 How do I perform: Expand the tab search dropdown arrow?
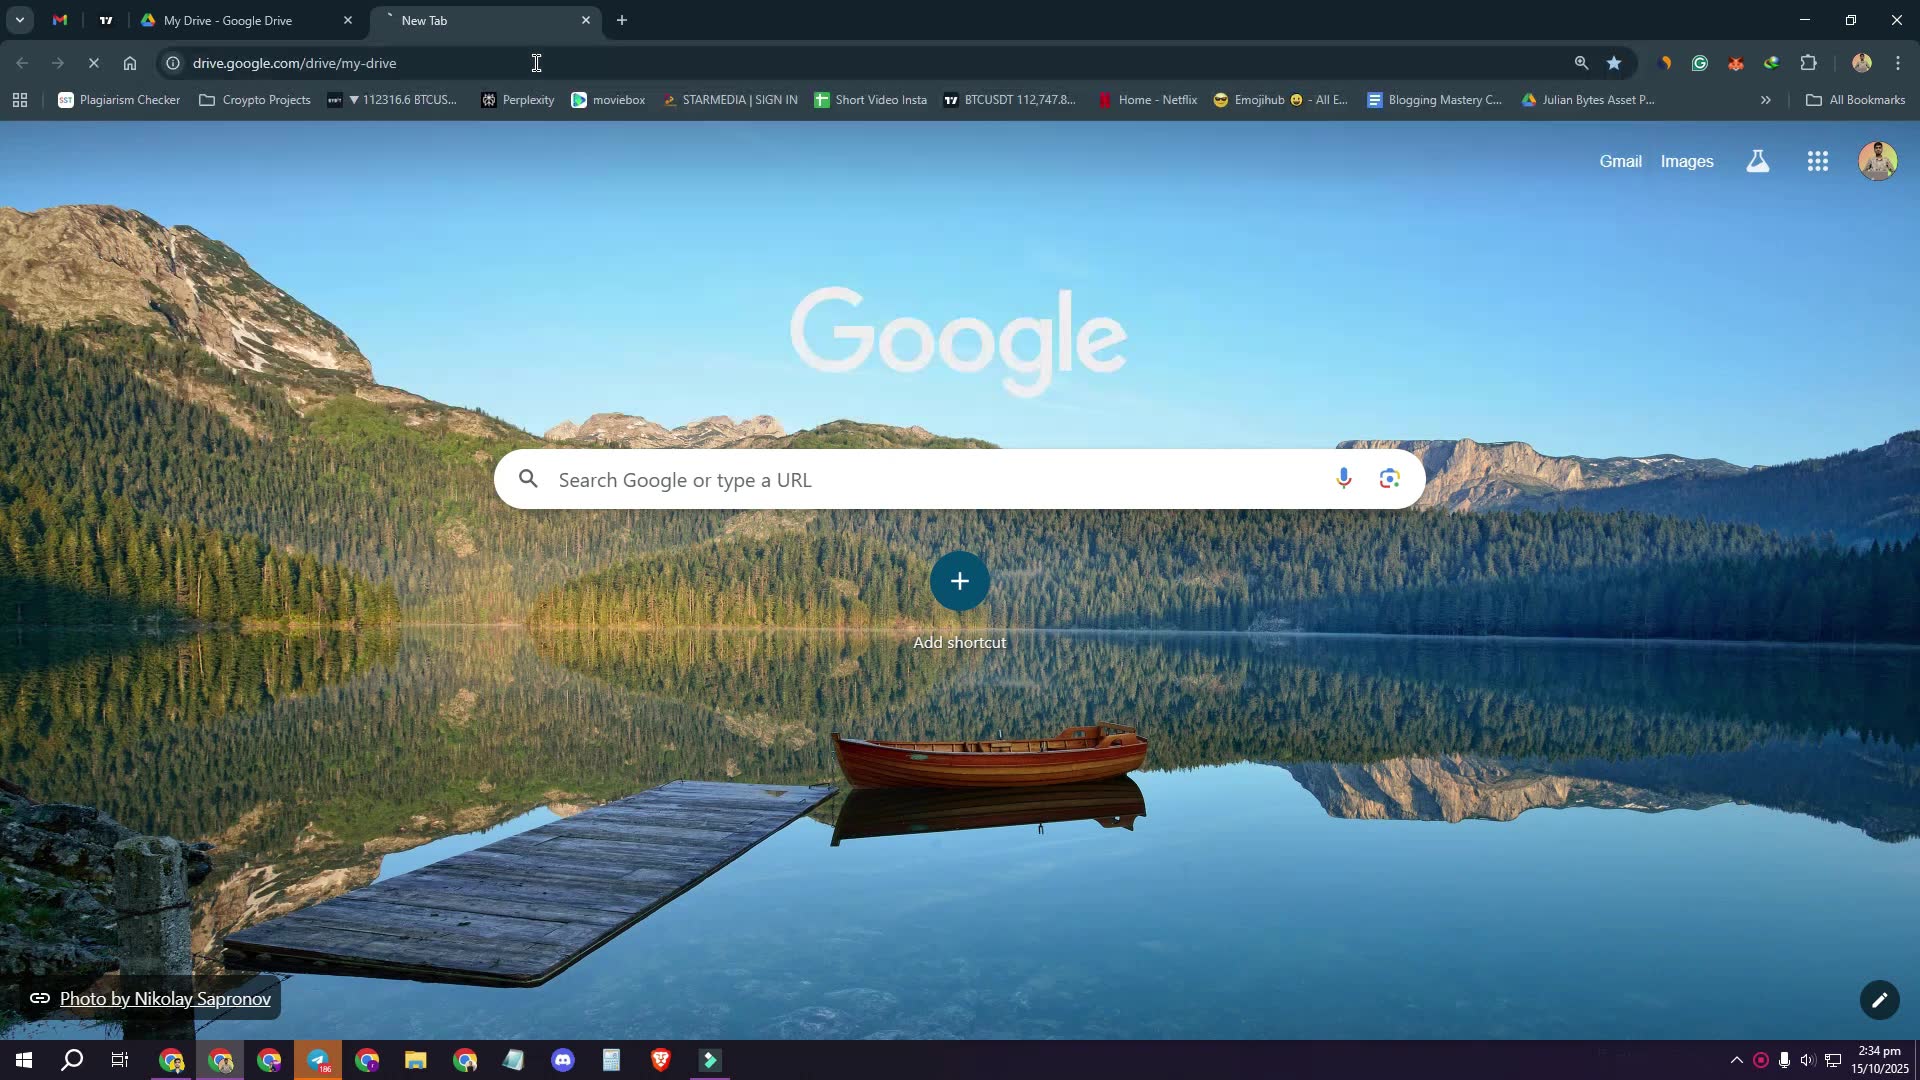(x=19, y=20)
